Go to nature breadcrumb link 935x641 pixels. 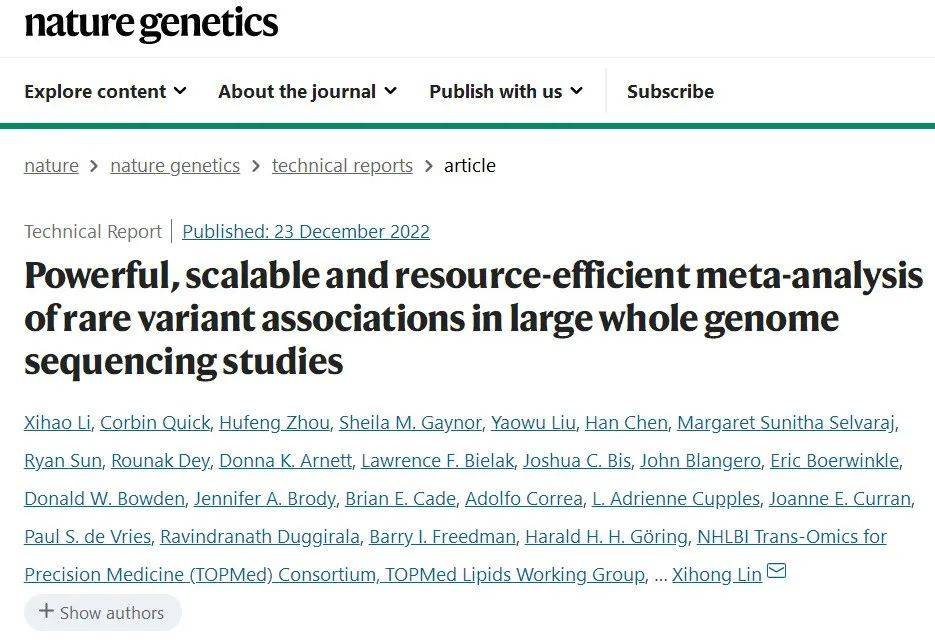click(51, 165)
